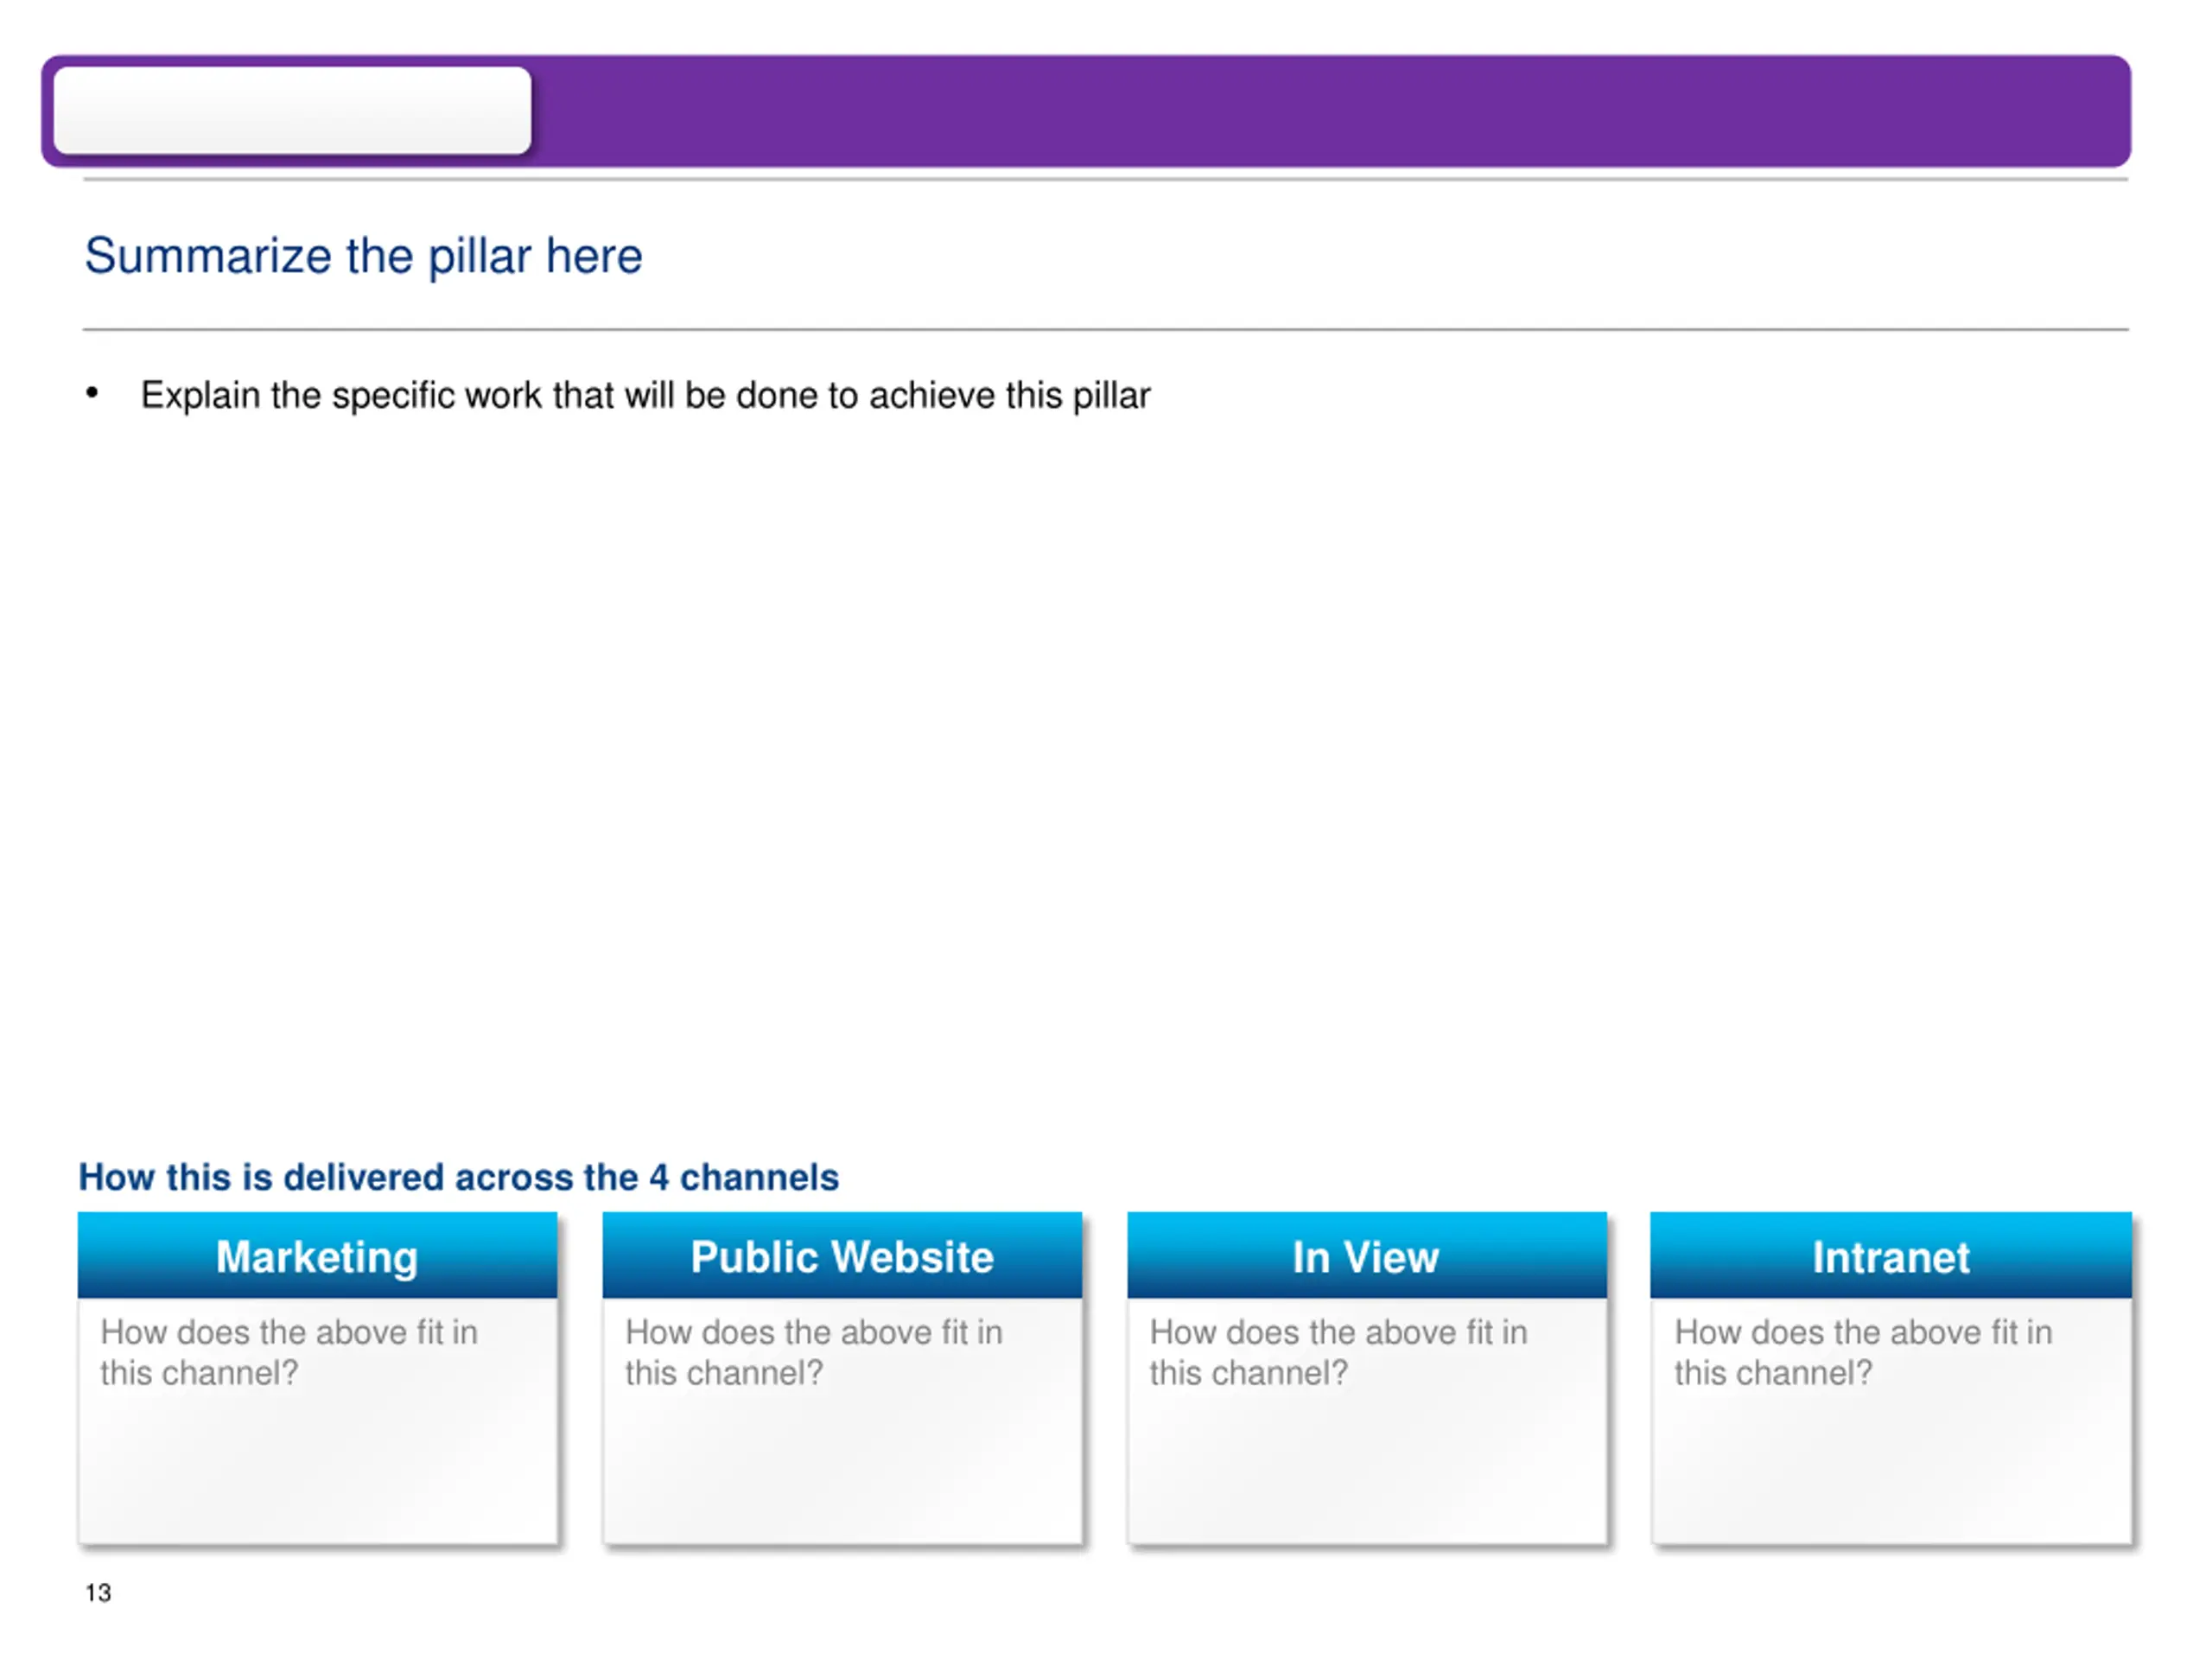The image size is (2212, 1659).
Task: Click the empty white title box
Action: [x=292, y=110]
